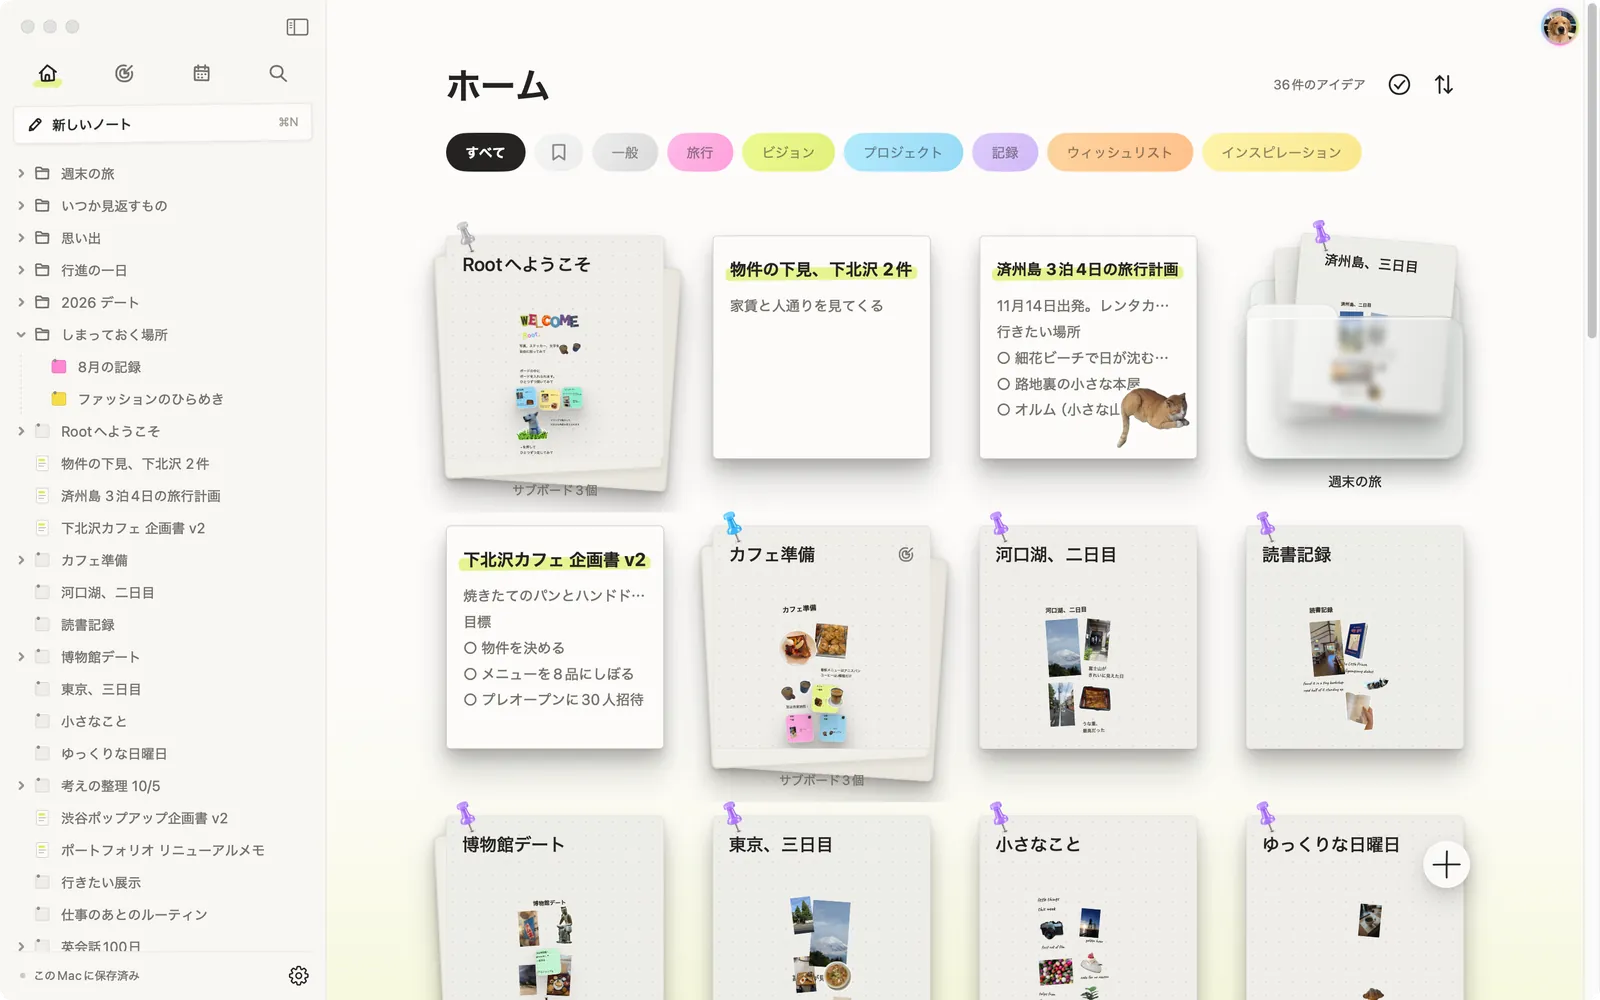This screenshot has width=1600, height=1000.
Task: Expand the 博物館デート tree item
Action: [x=21, y=657]
